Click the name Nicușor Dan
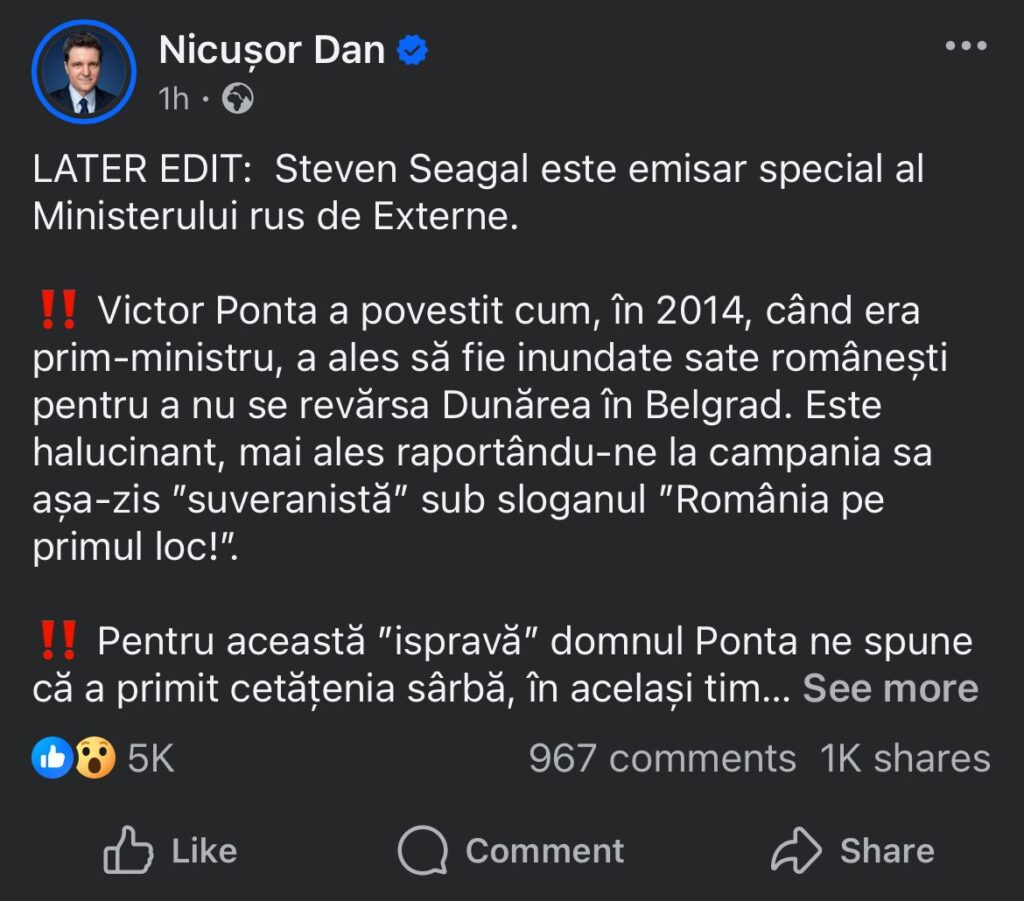1024x901 pixels. pyautogui.click(x=273, y=48)
